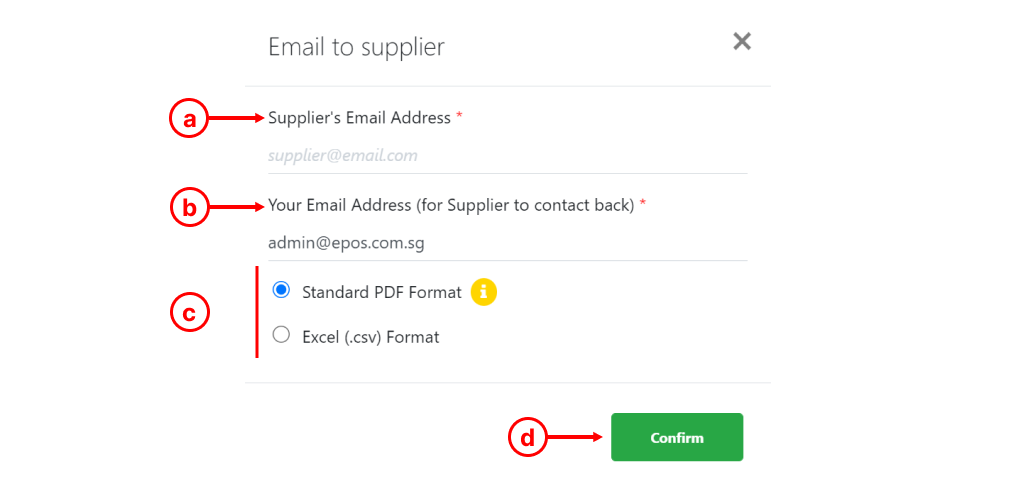The image size is (1015, 491).
Task: Click the red asterisk after Supplier's Email Address
Action: click(459, 116)
